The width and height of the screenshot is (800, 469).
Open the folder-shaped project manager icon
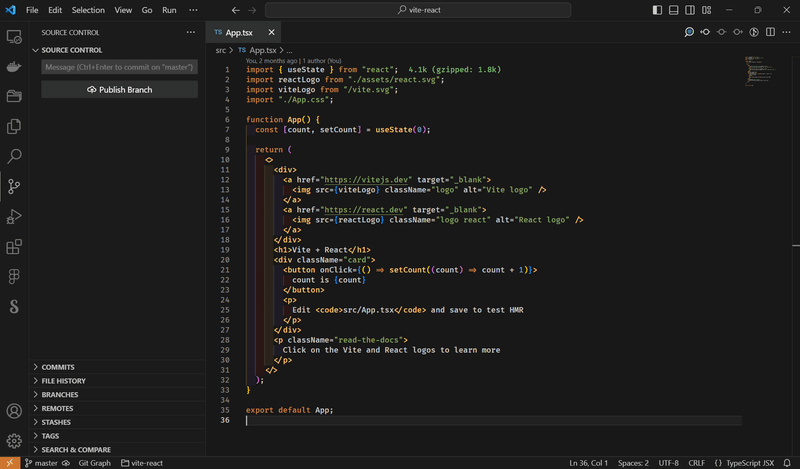14,96
